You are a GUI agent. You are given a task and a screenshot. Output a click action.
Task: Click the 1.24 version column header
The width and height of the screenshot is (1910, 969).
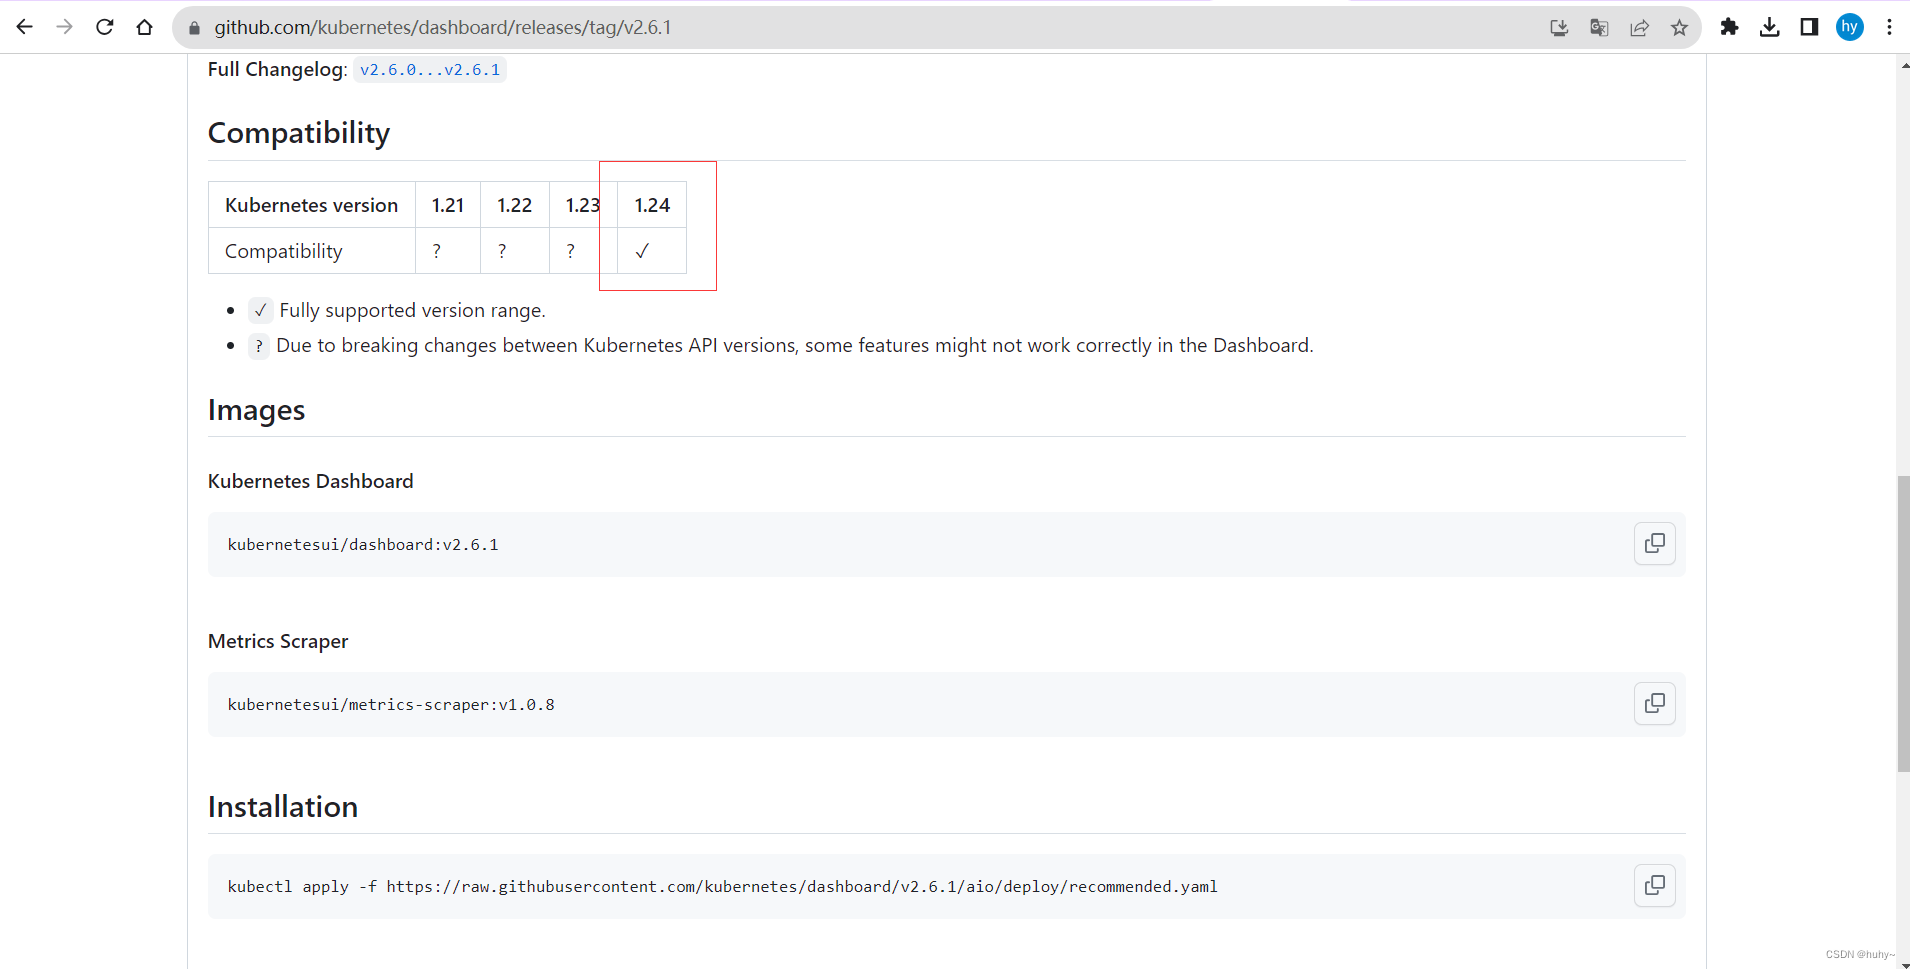[652, 205]
